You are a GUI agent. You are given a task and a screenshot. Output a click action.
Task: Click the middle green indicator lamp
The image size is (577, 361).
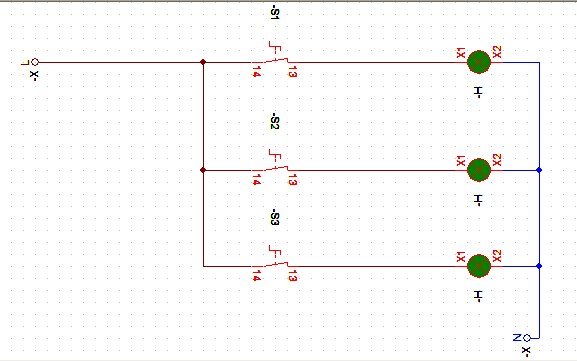(479, 170)
